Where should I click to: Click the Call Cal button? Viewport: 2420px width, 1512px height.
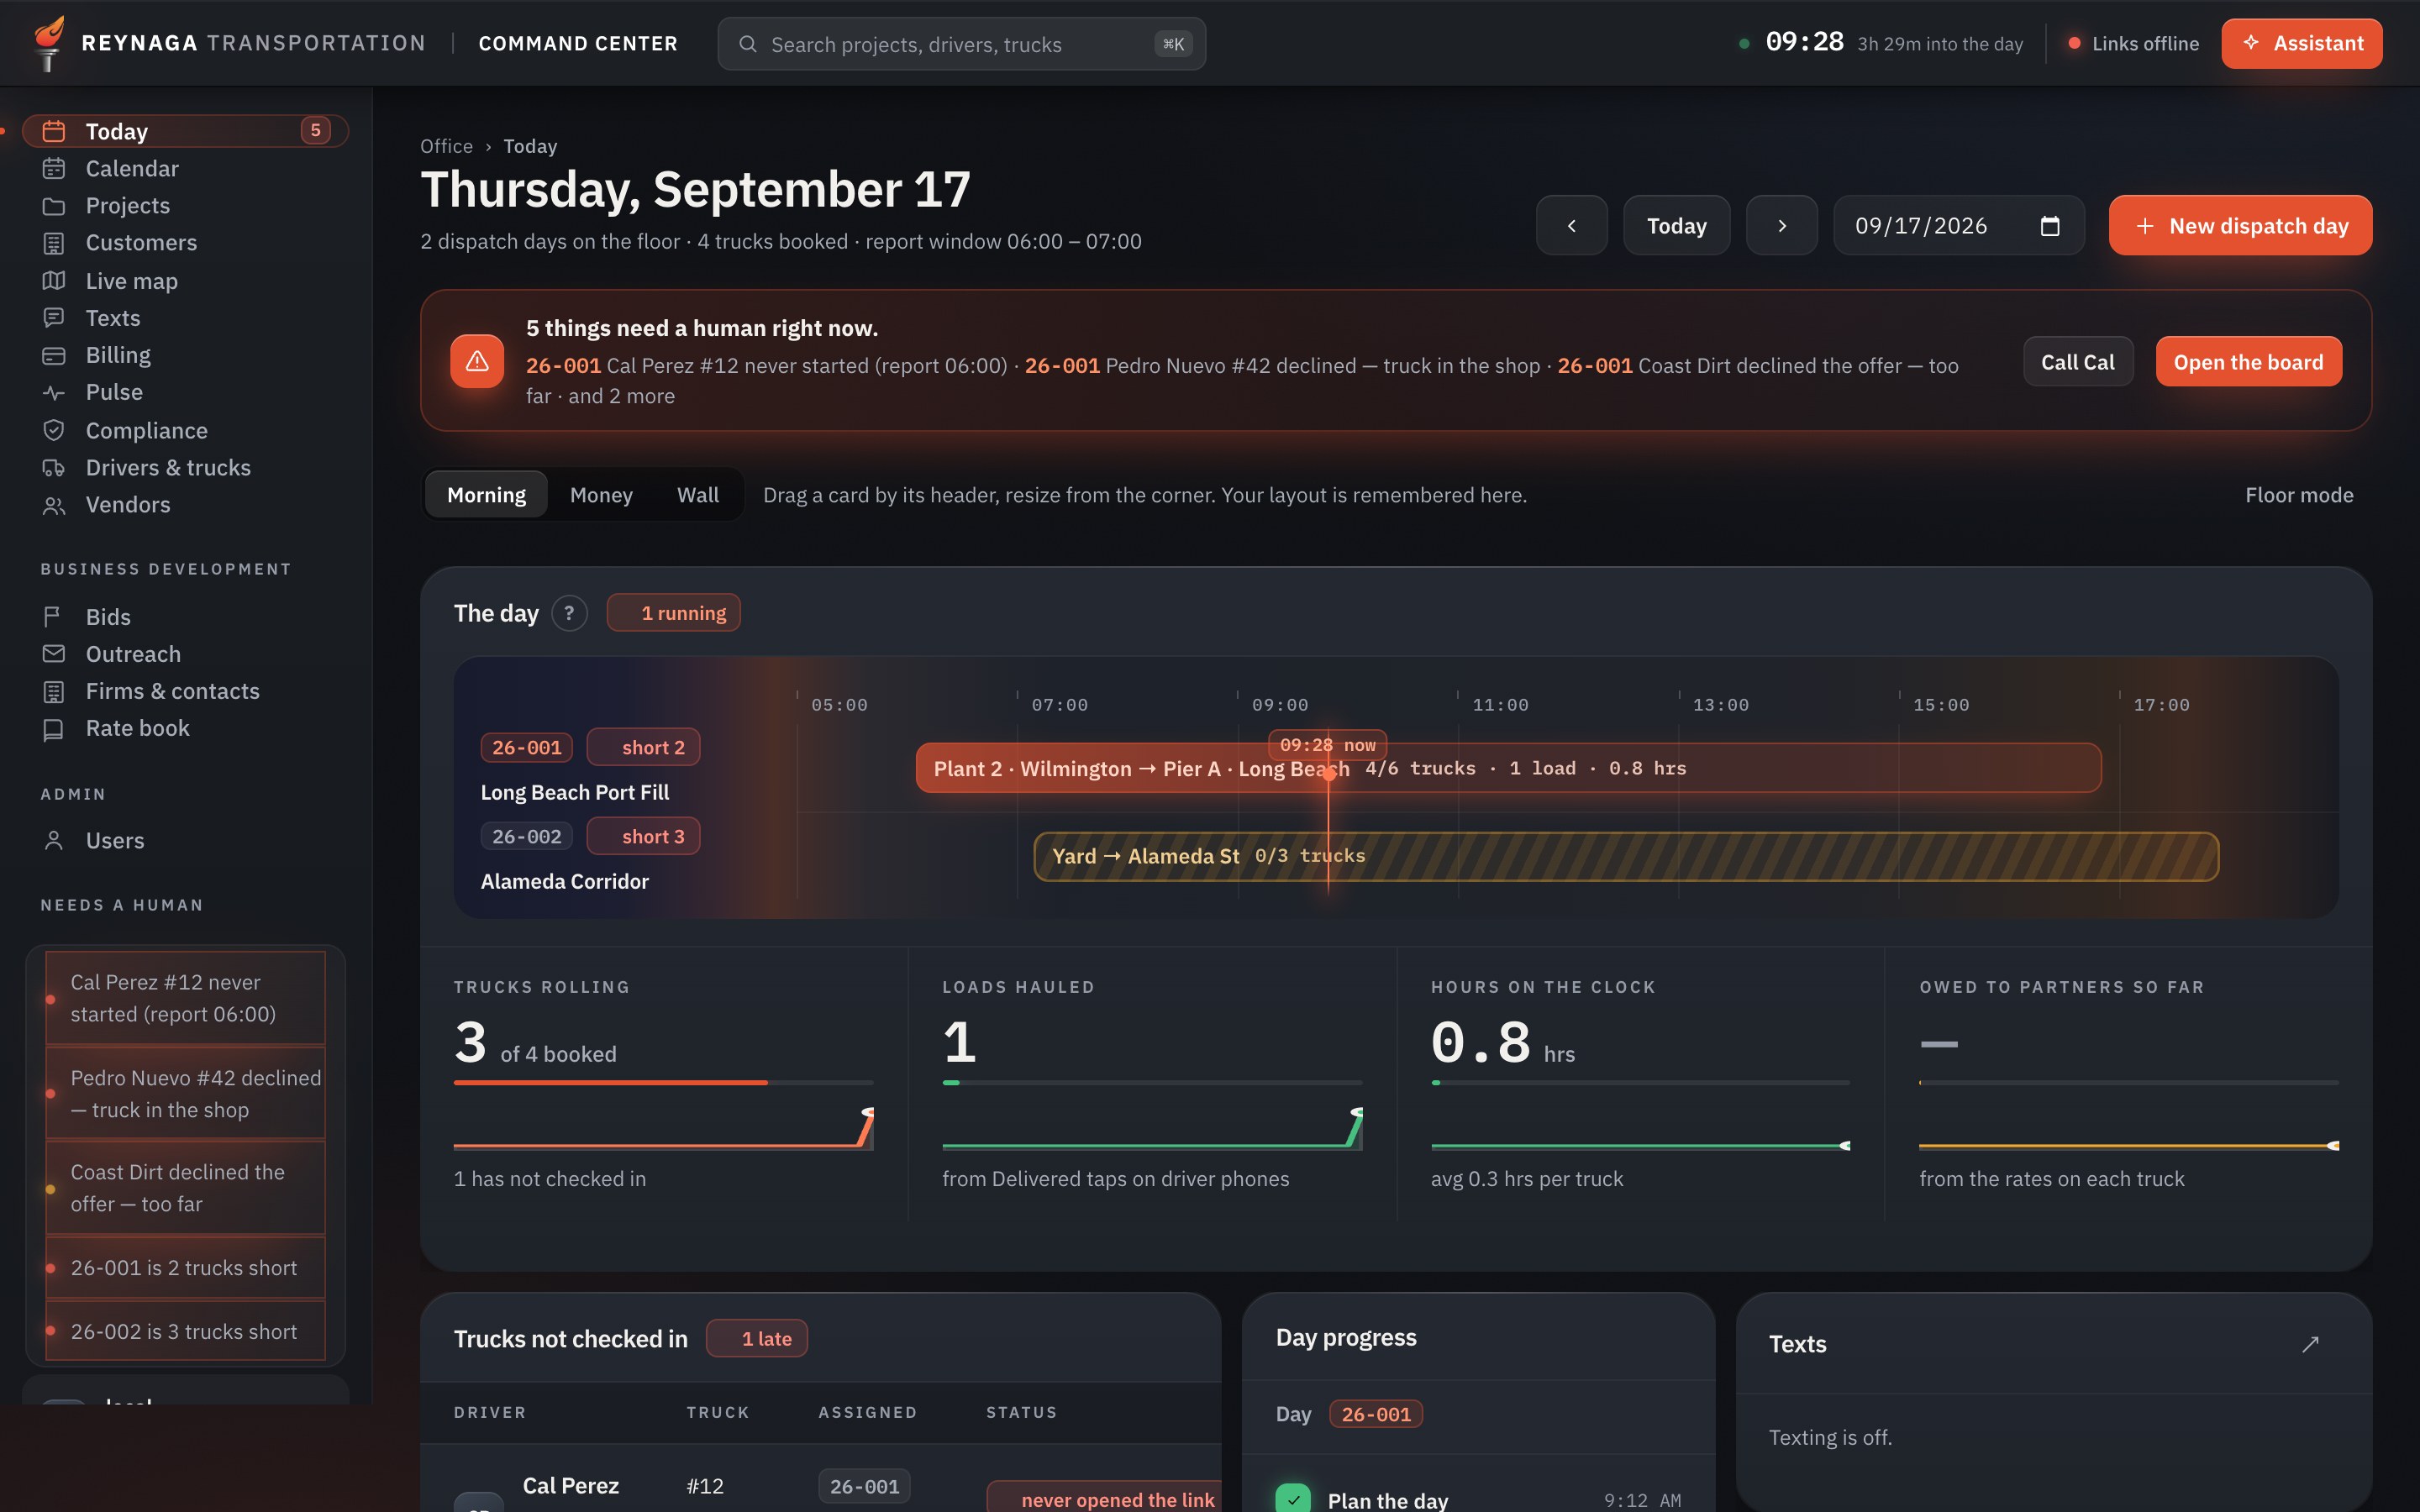(x=2078, y=361)
